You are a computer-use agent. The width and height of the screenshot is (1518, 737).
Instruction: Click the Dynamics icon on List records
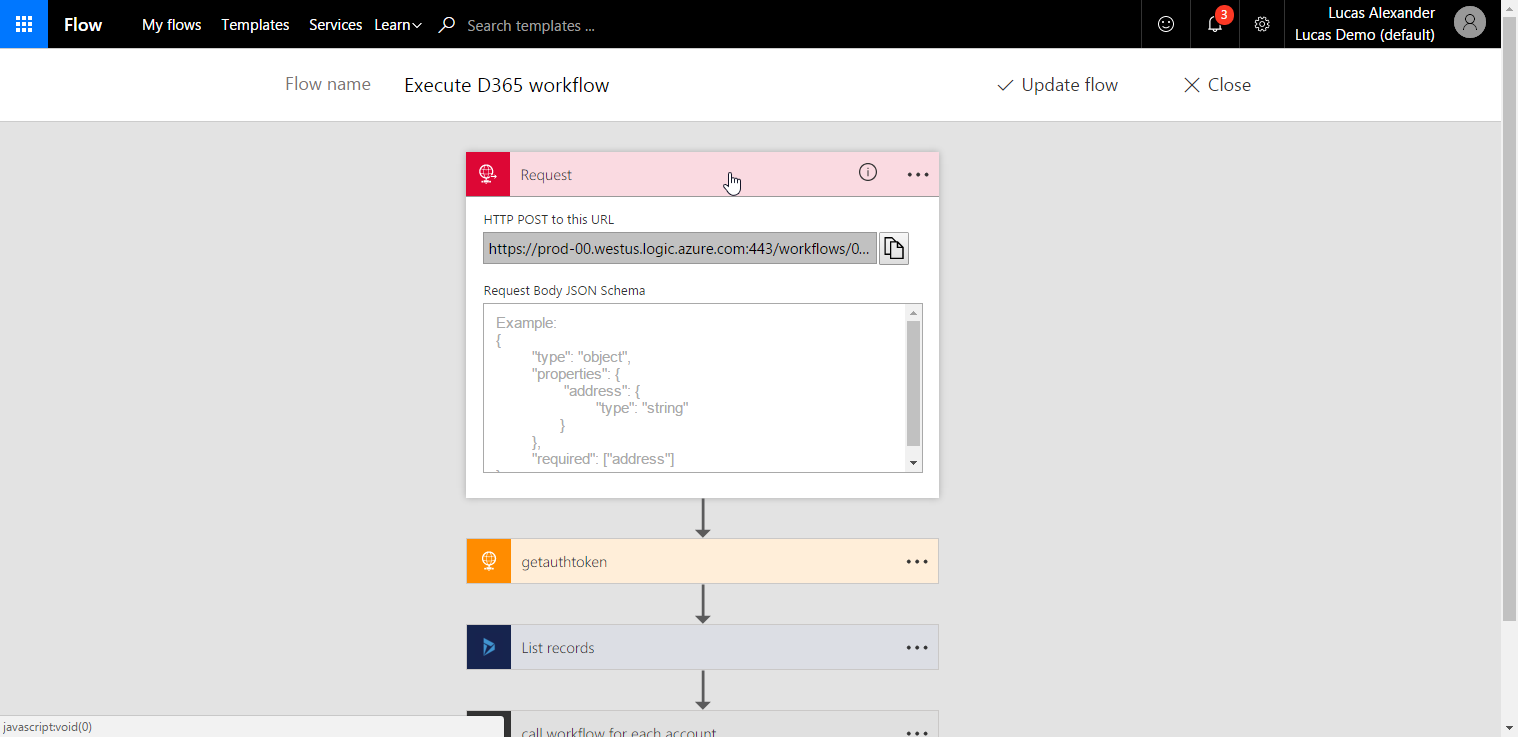point(489,647)
